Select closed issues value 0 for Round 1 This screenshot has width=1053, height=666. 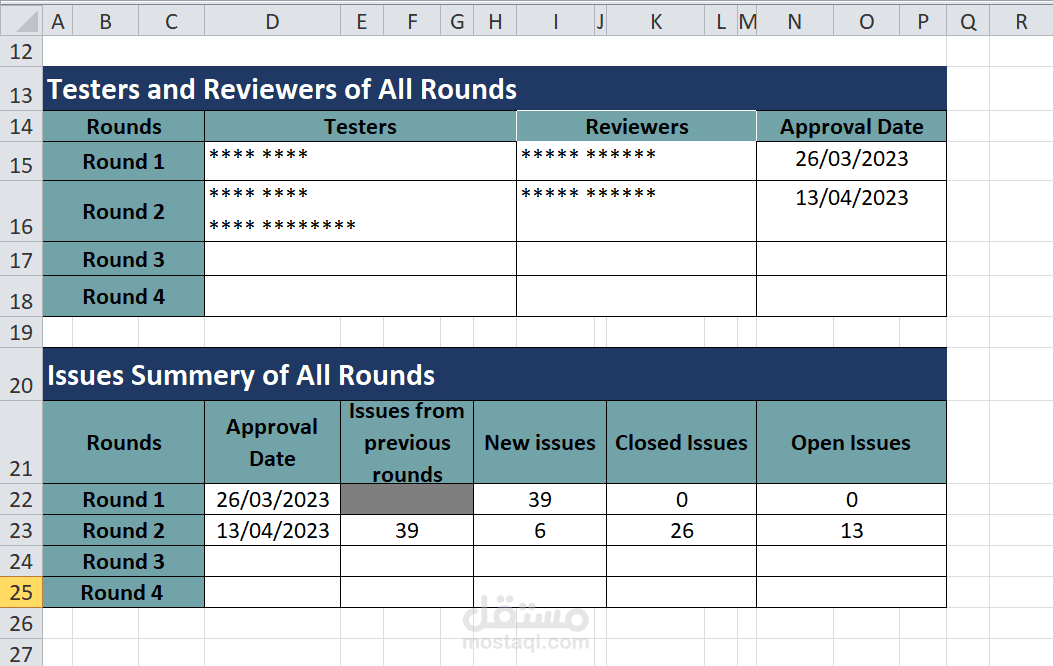(x=682, y=500)
